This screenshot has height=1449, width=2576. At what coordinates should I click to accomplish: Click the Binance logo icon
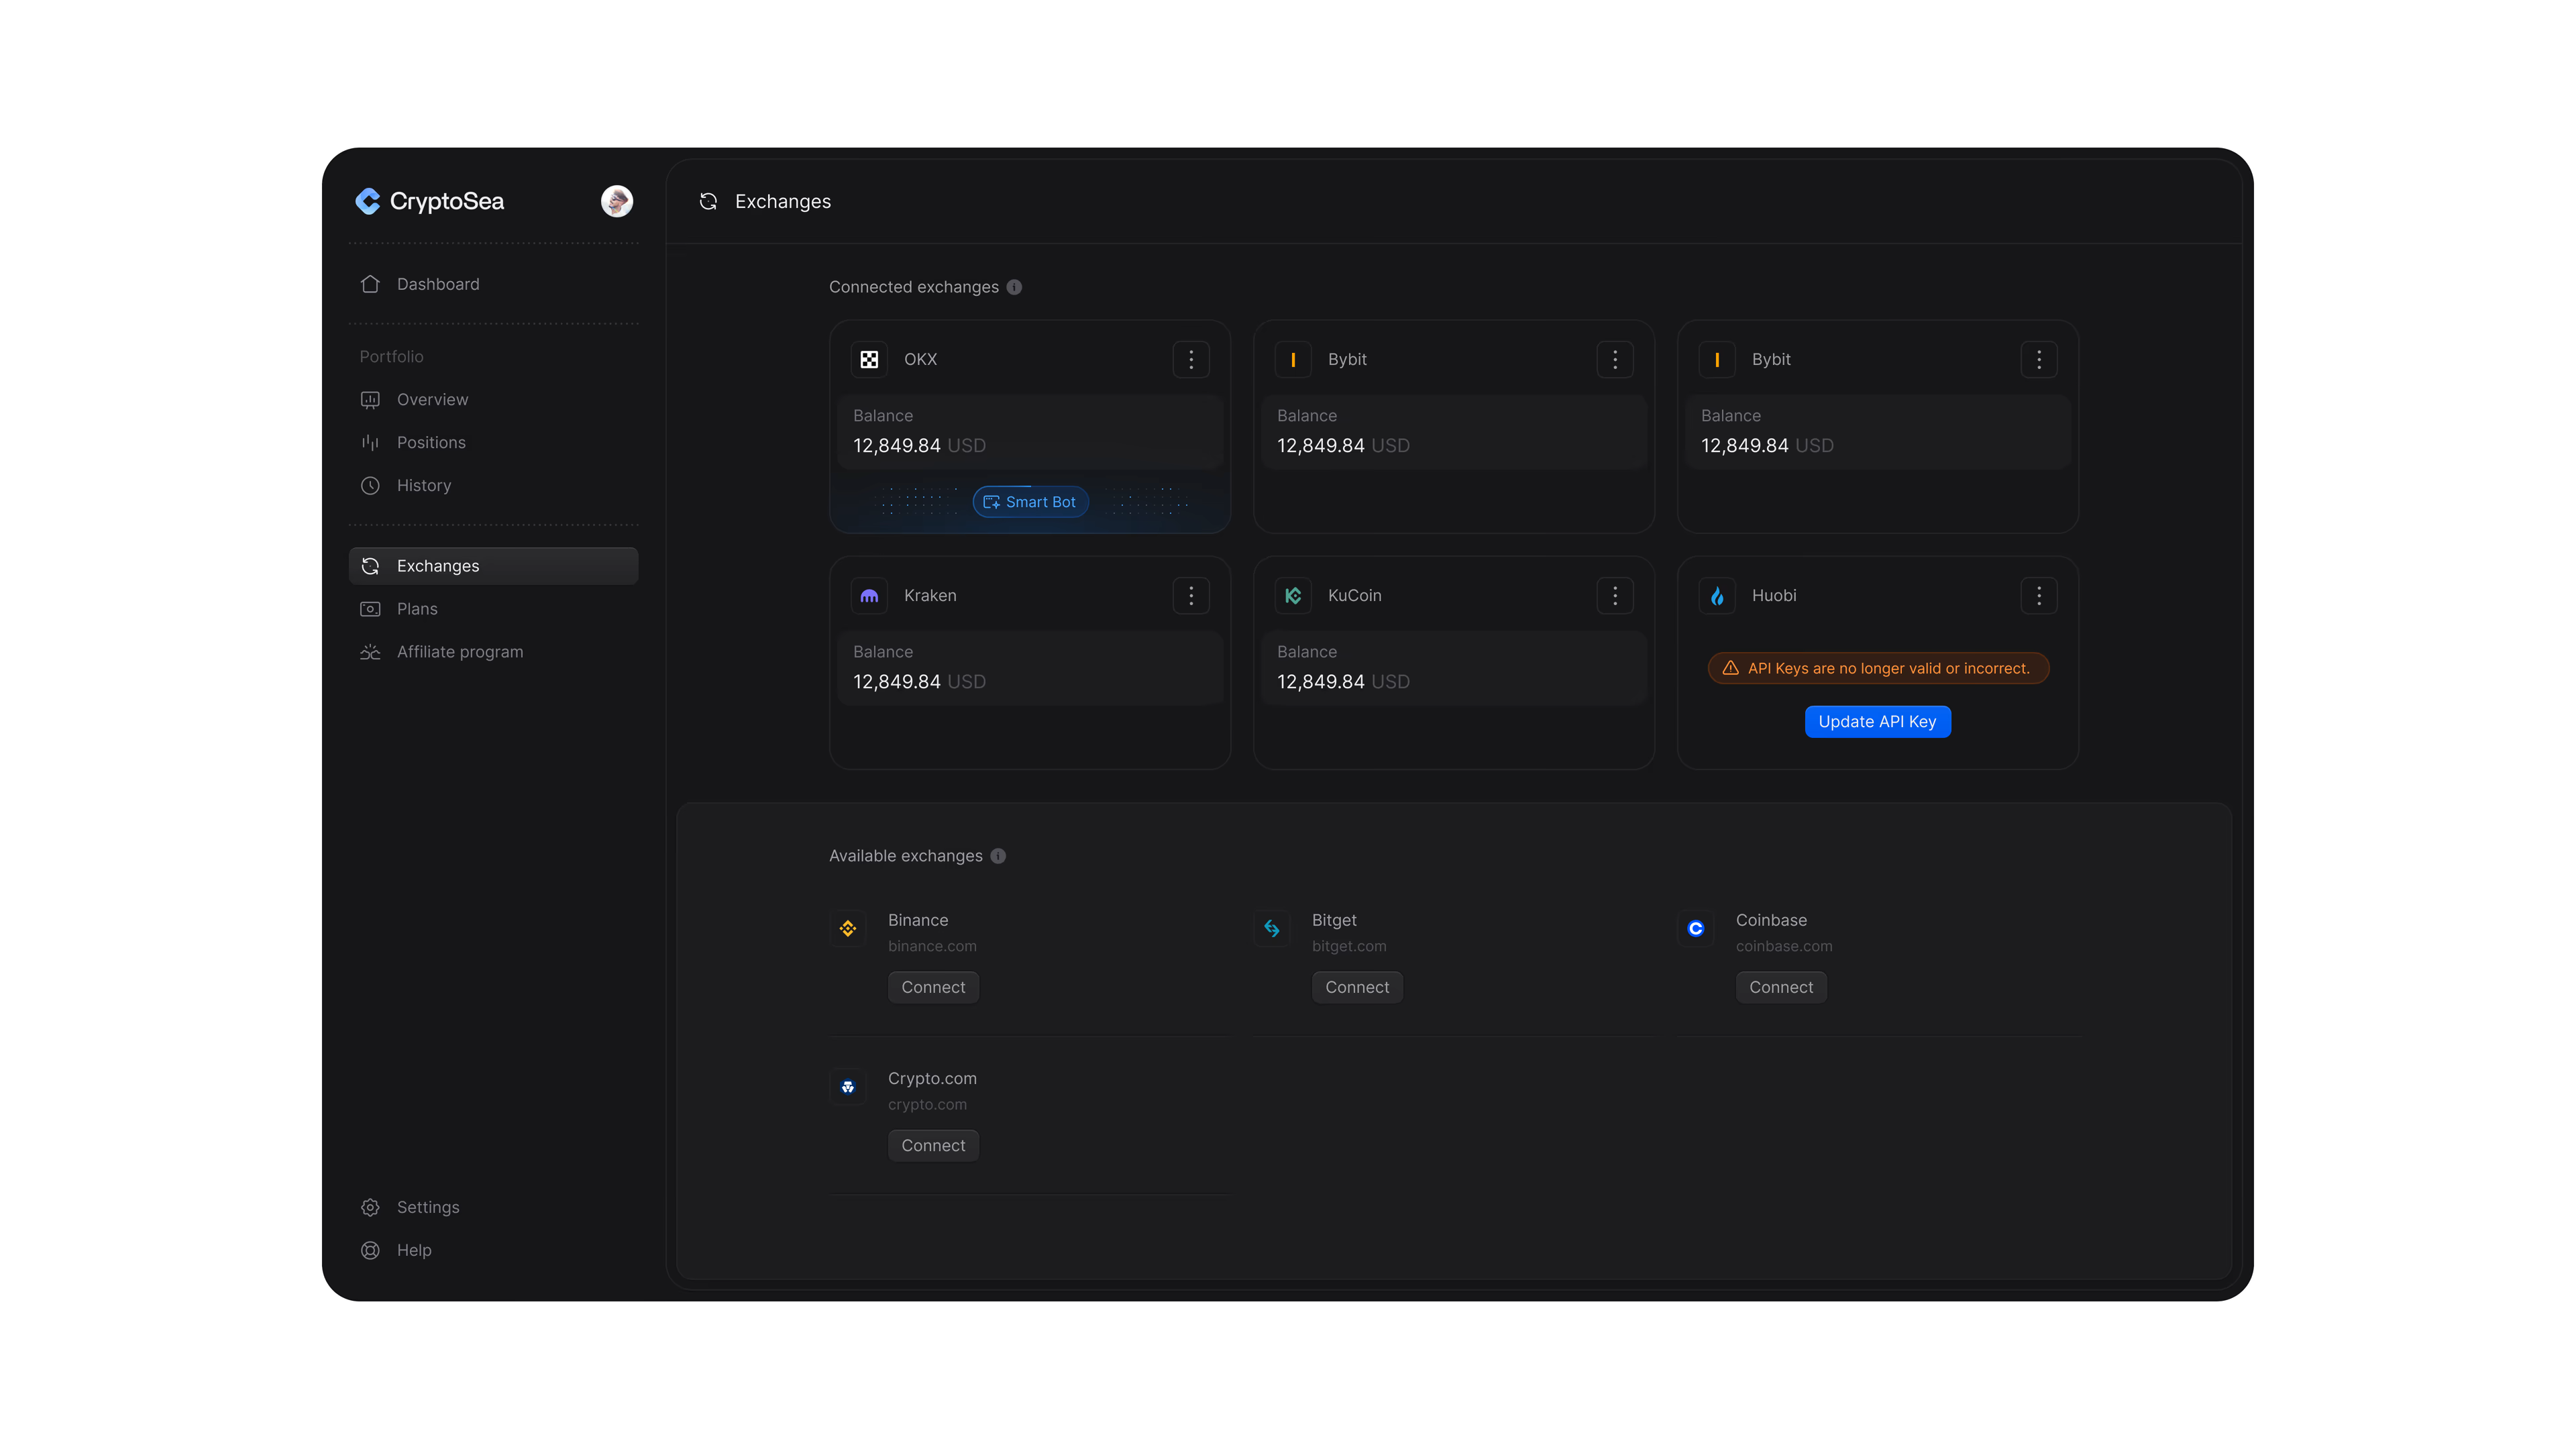848,928
